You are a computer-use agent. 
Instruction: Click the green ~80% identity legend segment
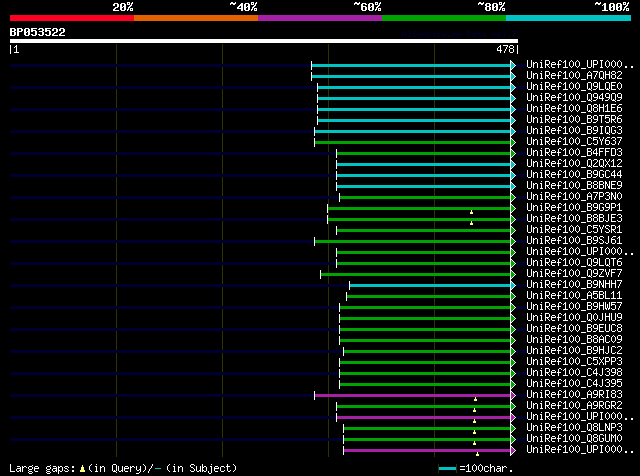click(444, 18)
